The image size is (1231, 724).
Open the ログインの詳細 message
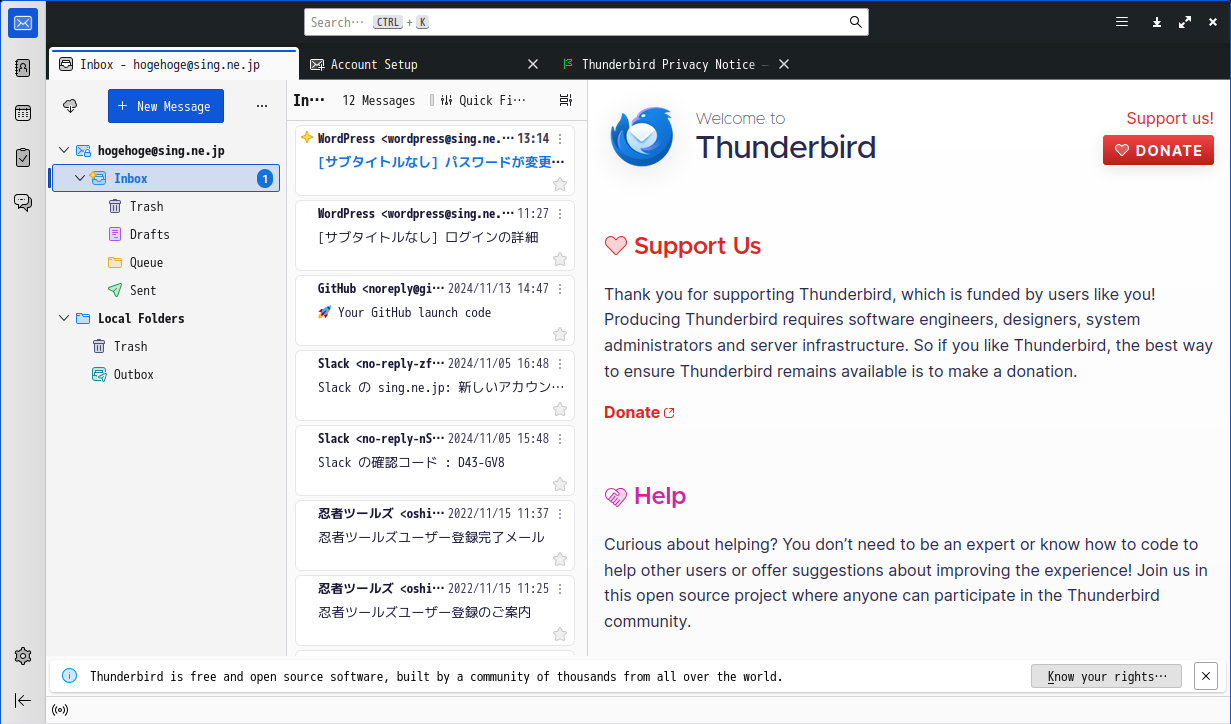pos(435,235)
